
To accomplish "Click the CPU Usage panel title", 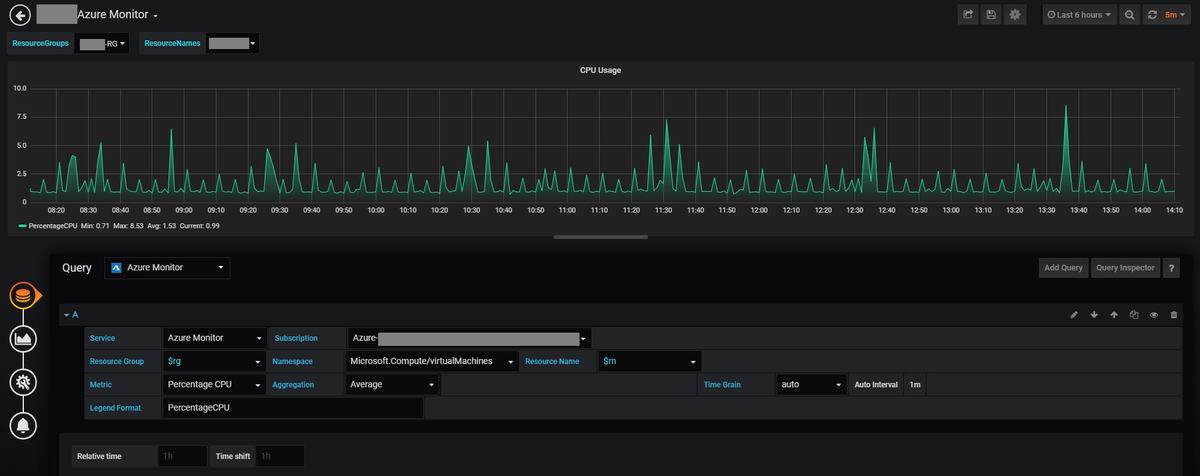I will tap(600, 71).
